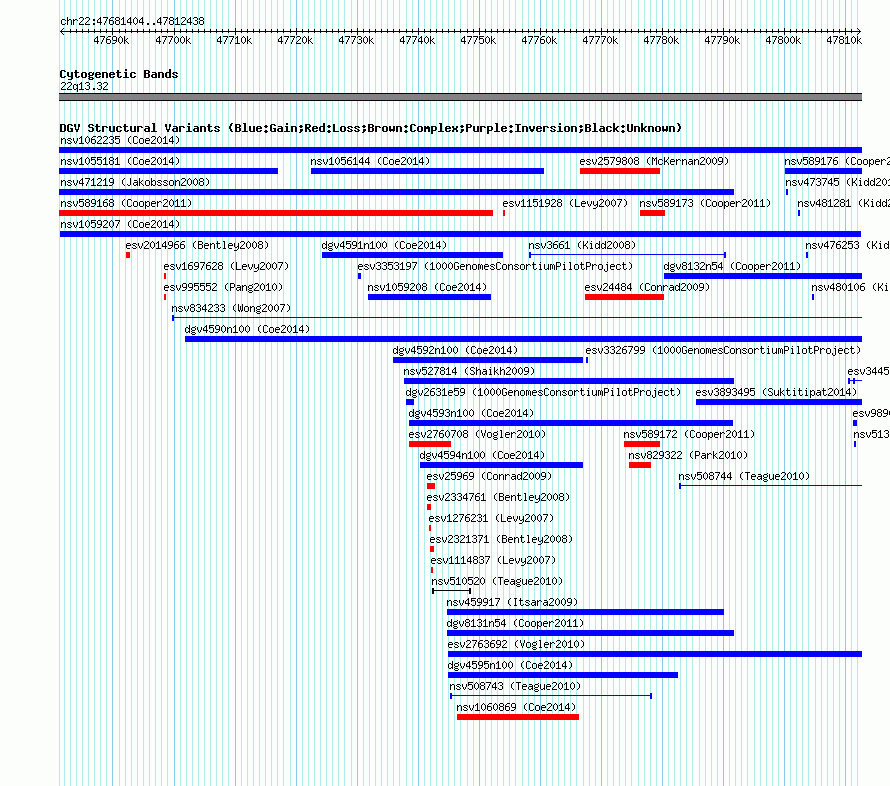Open nsv589172 (Cooper2011) label
890x786 pixels.
tap(689, 434)
